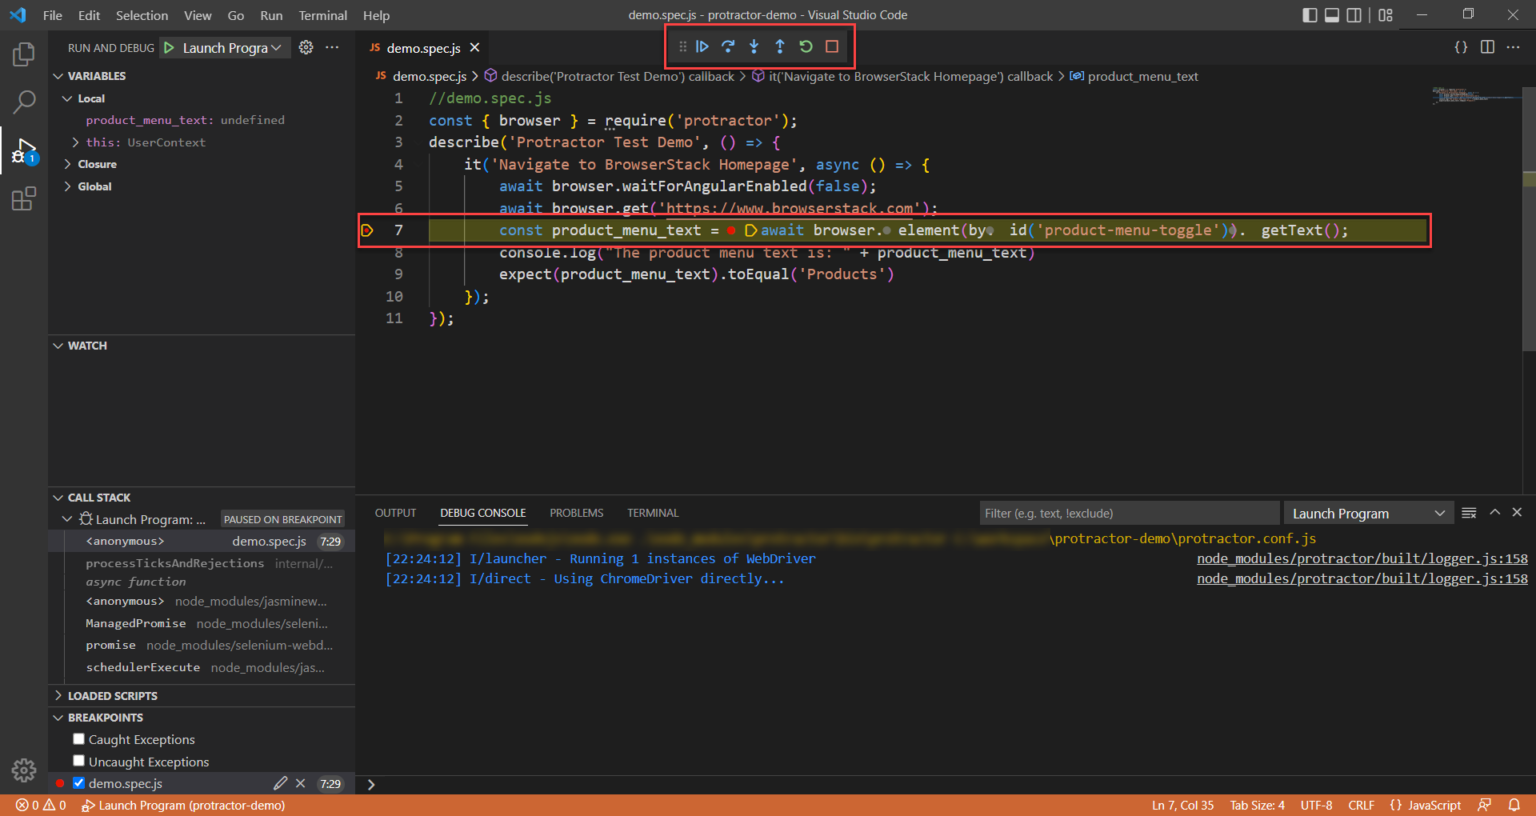Open the Search view in activity bar
The image size is (1536, 816).
click(23, 102)
